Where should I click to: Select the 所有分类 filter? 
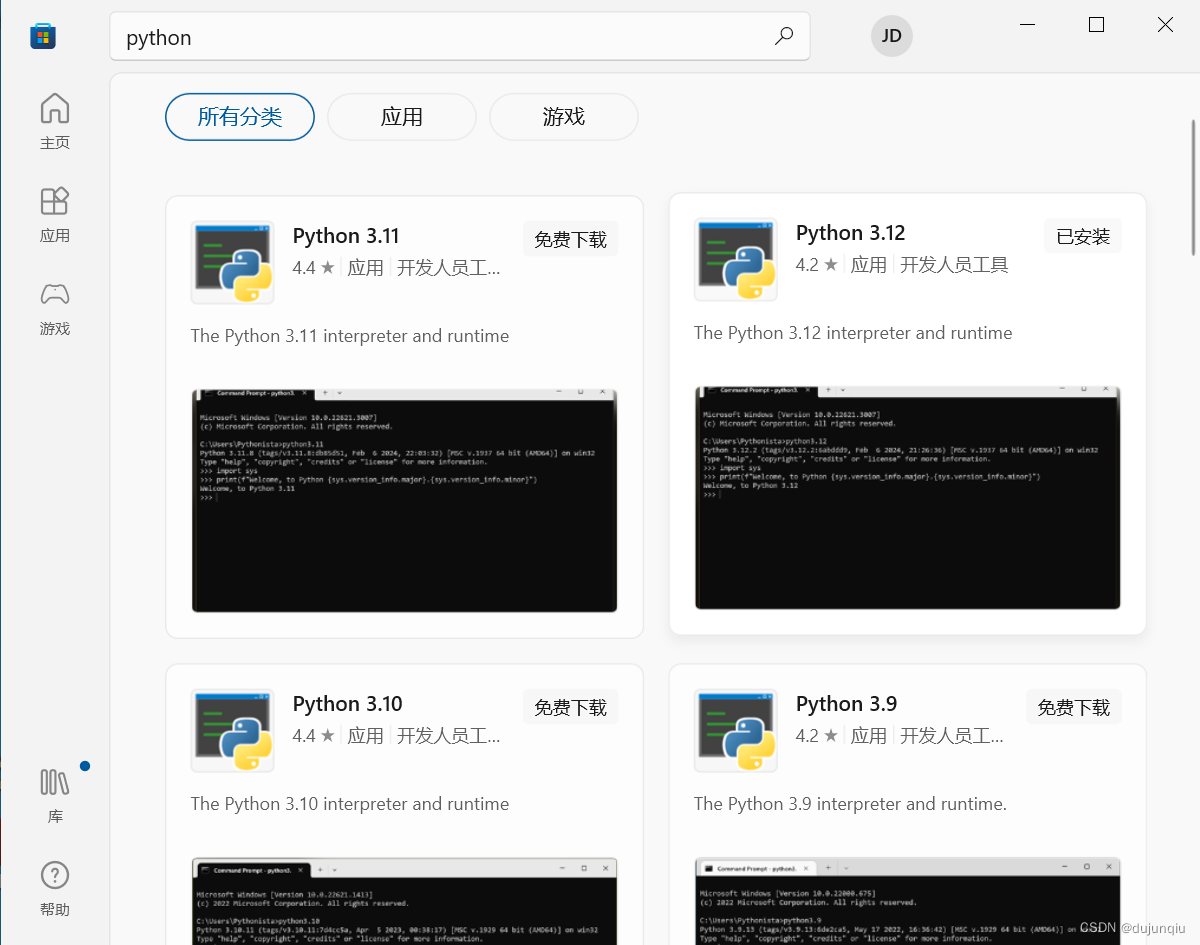point(239,116)
